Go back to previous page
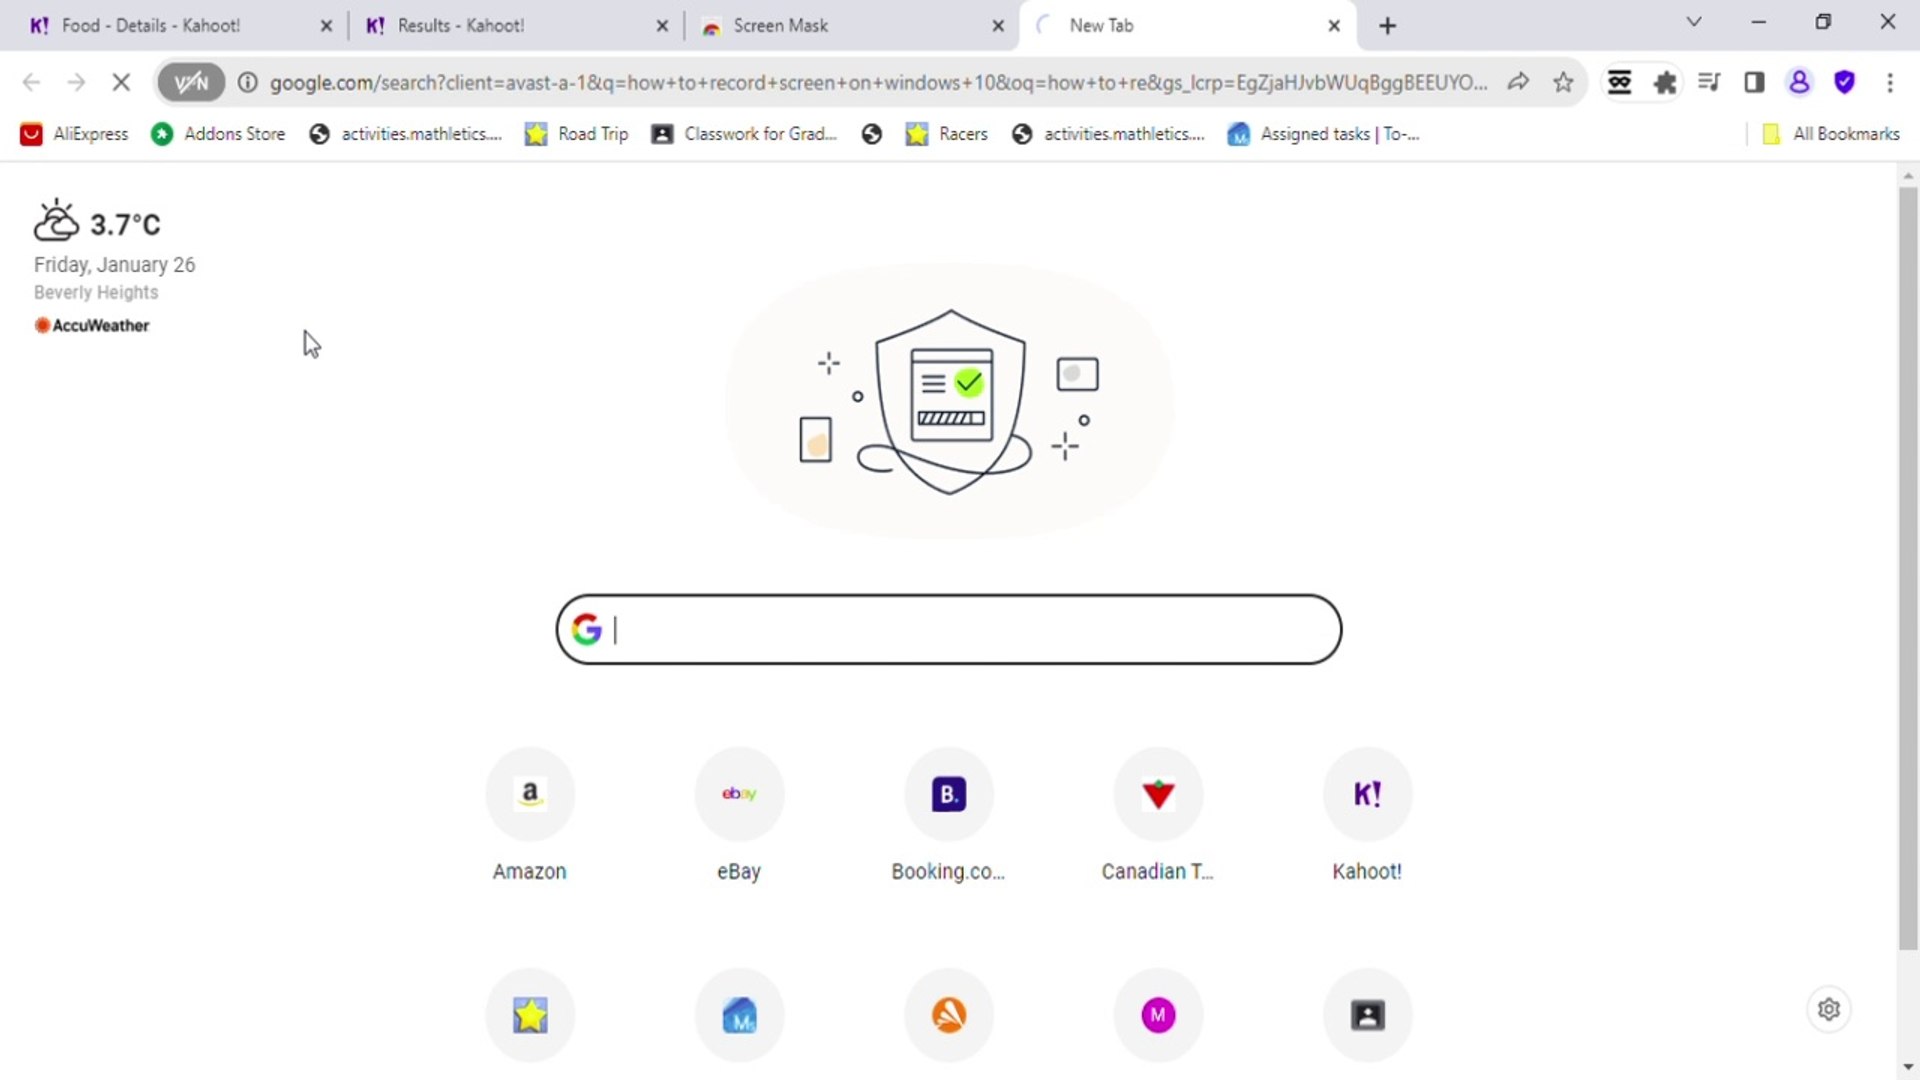This screenshot has width=1920, height=1080. click(31, 83)
